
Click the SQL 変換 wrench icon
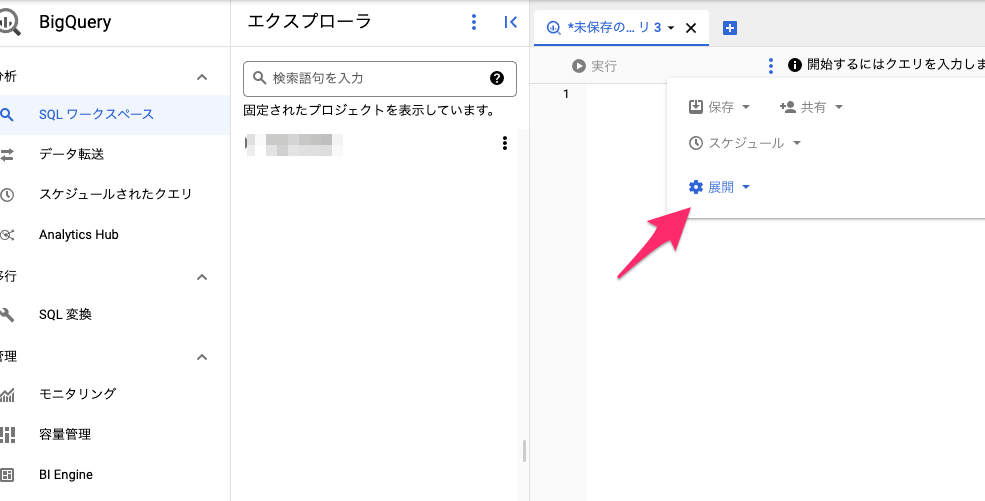[6, 315]
